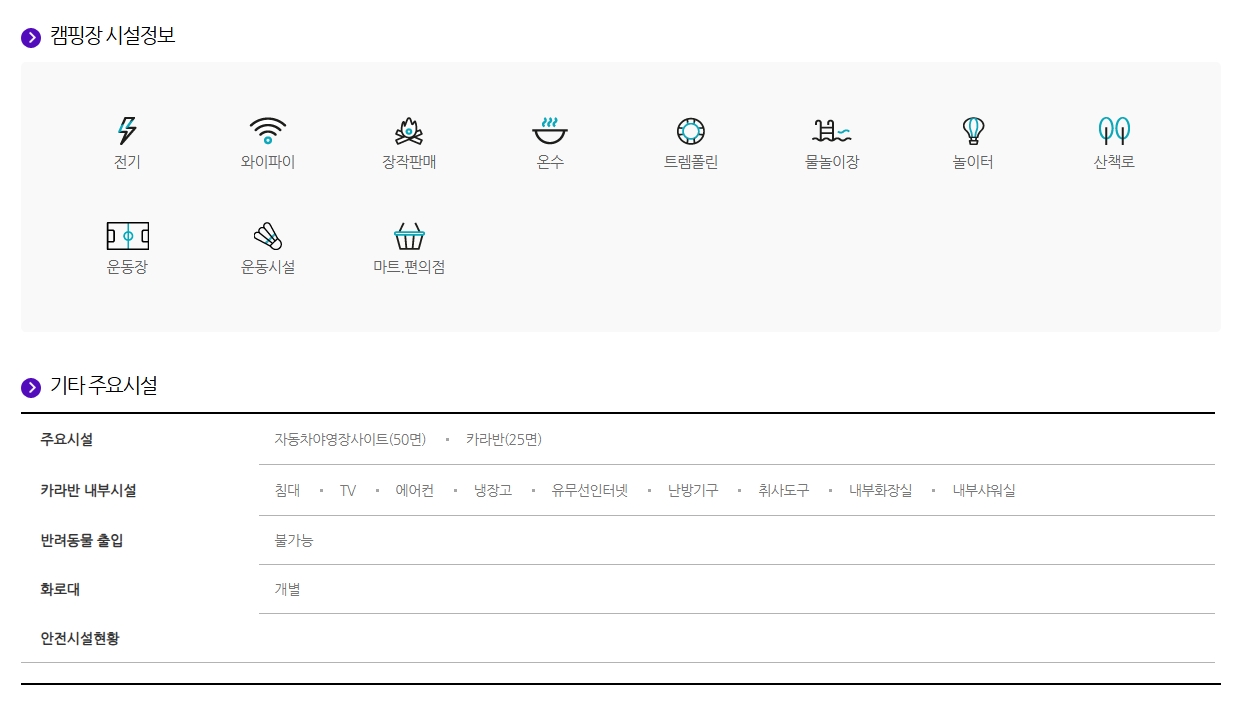
Task: Click 자동차야영장사이트(50면) text
Action: (350, 439)
